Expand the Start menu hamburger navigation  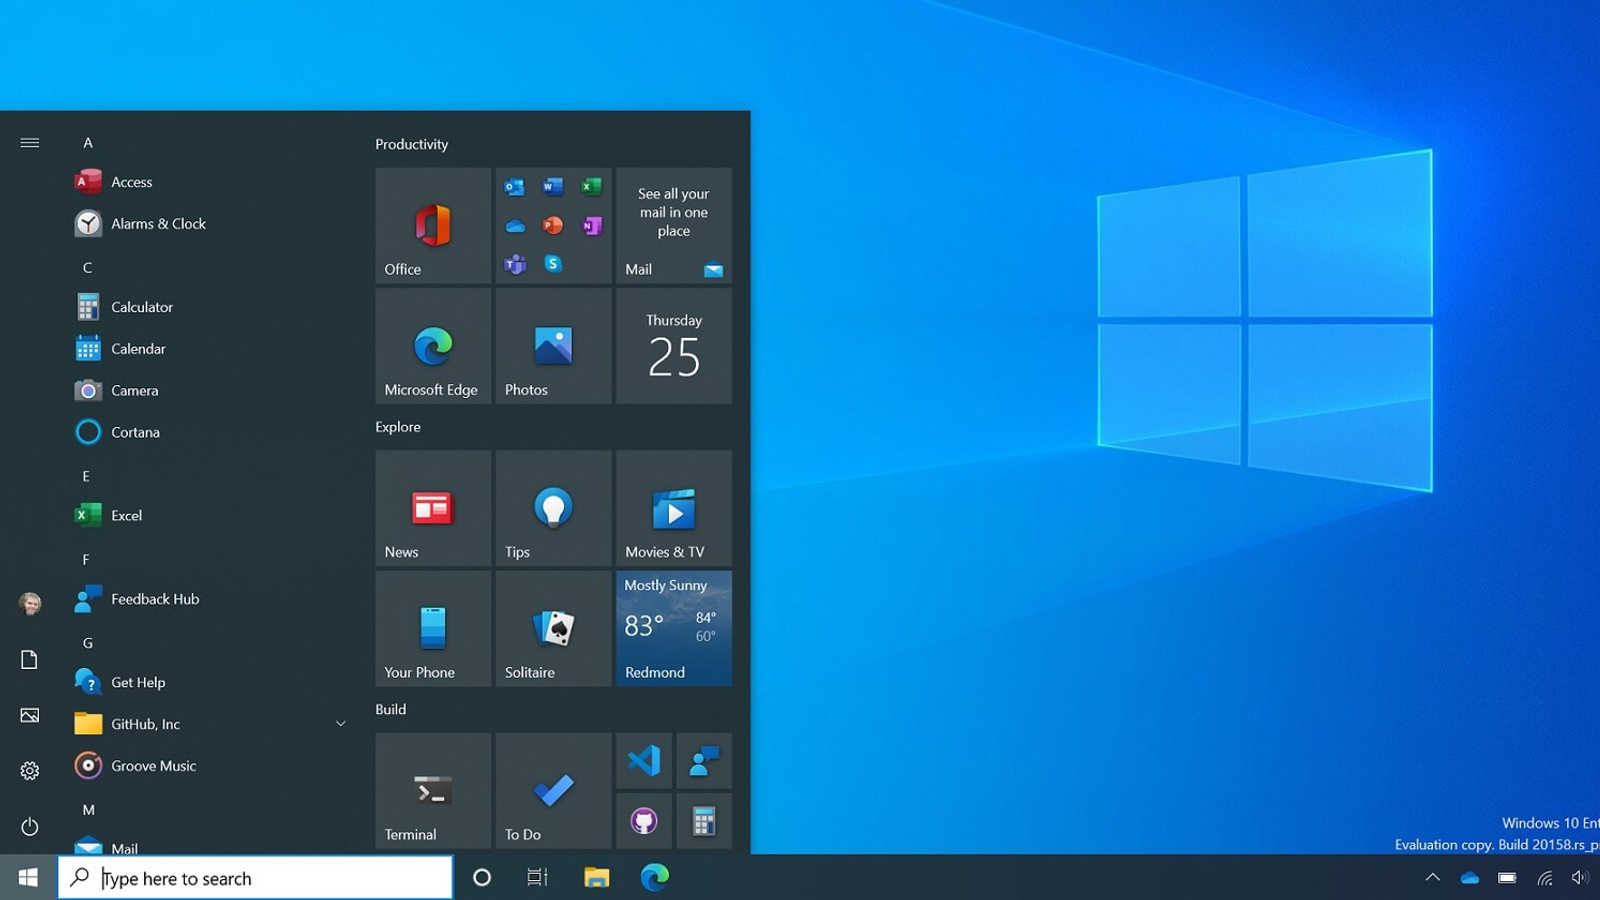click(x=30, y=143)
